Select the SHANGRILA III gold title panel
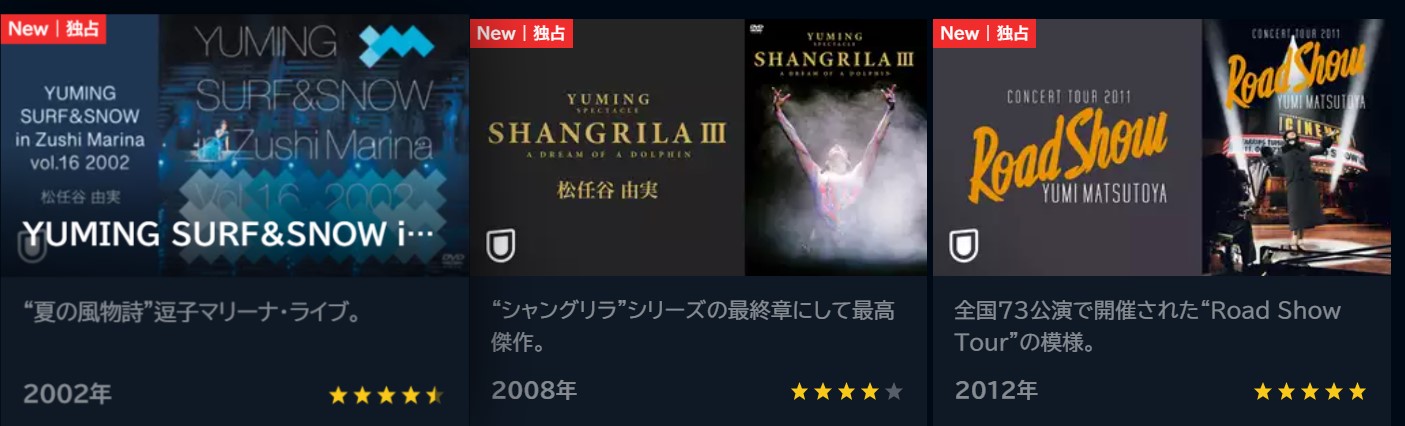The width and height of the screenshot is (1405, 426). click(x=607, y=147)
